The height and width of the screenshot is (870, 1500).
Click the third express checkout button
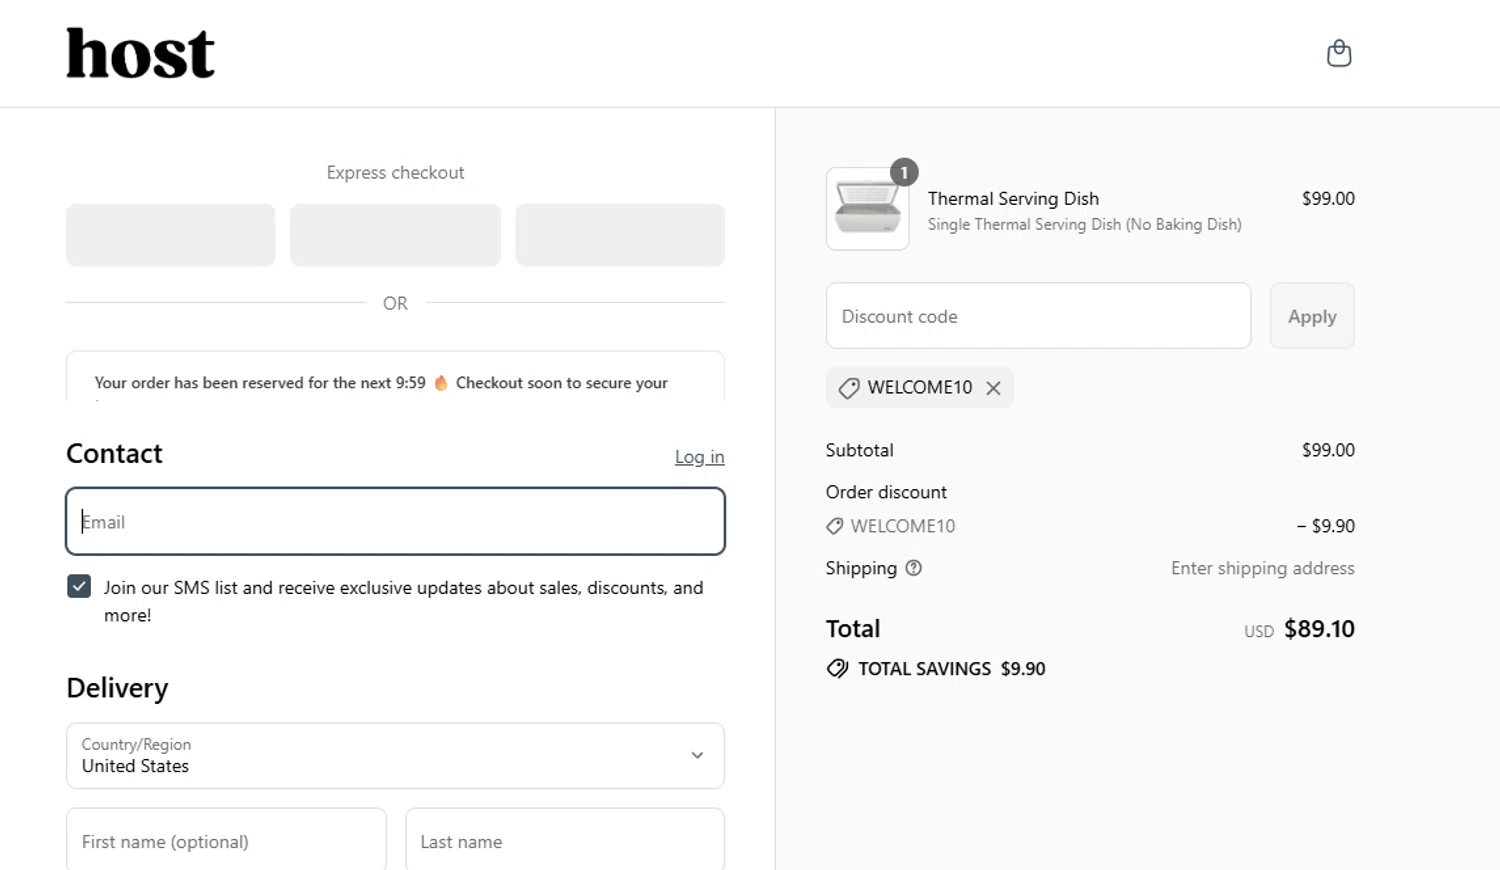pos(620,235)
